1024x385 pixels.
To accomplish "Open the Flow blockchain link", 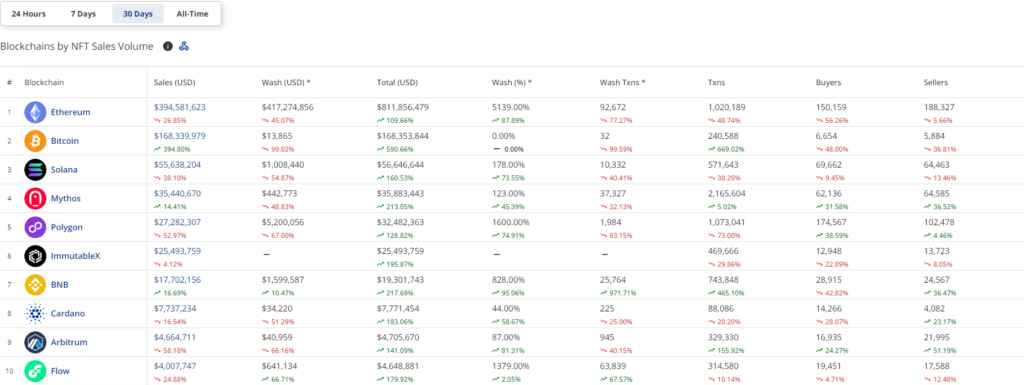I will pos(60,371).
